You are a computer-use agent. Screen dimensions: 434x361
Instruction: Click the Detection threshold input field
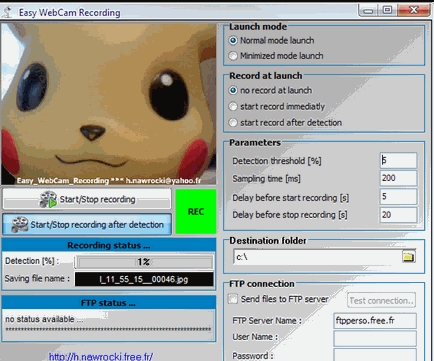398,160
